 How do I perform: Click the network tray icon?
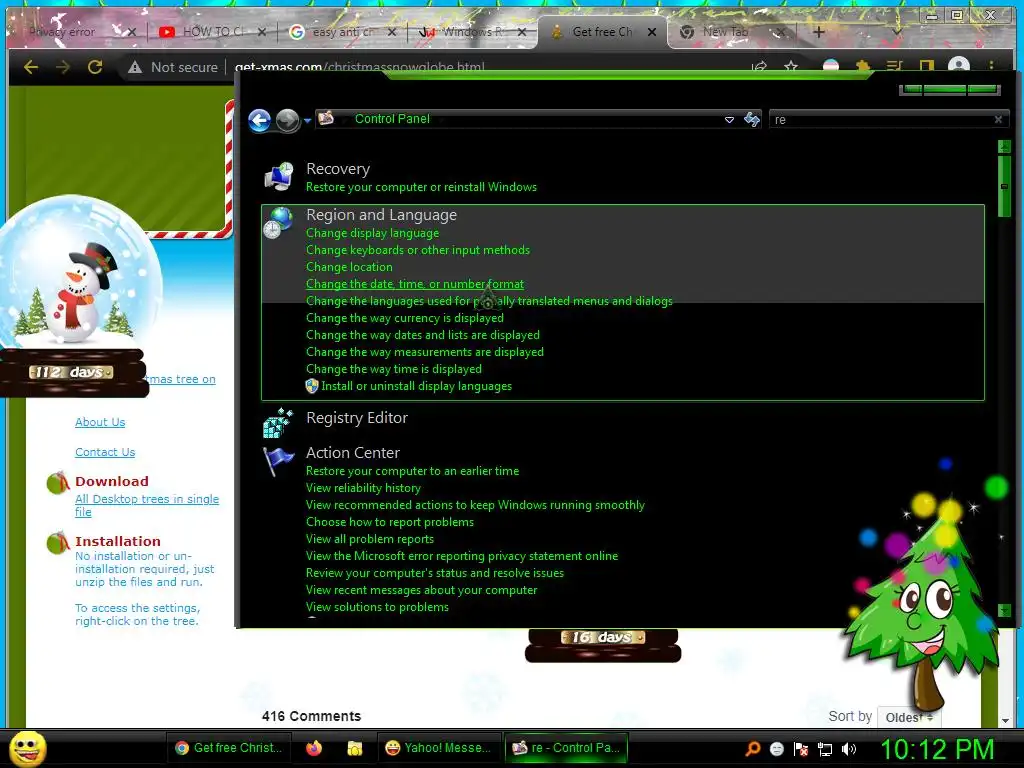(x=825, y=749)
